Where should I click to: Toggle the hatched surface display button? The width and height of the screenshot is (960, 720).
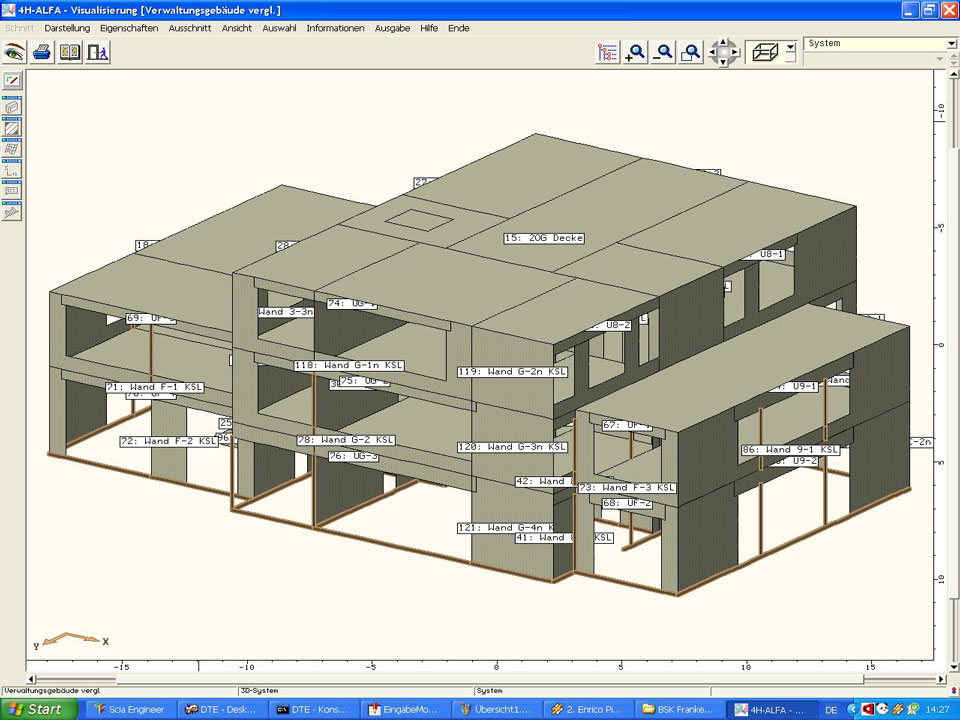click(12, 128)
